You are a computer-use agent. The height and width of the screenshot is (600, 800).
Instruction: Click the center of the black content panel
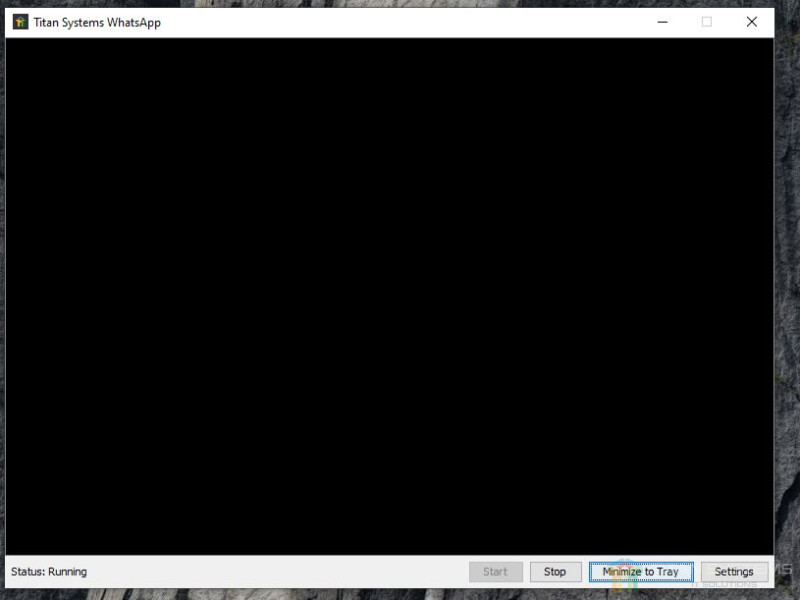[x=389, y=297]
